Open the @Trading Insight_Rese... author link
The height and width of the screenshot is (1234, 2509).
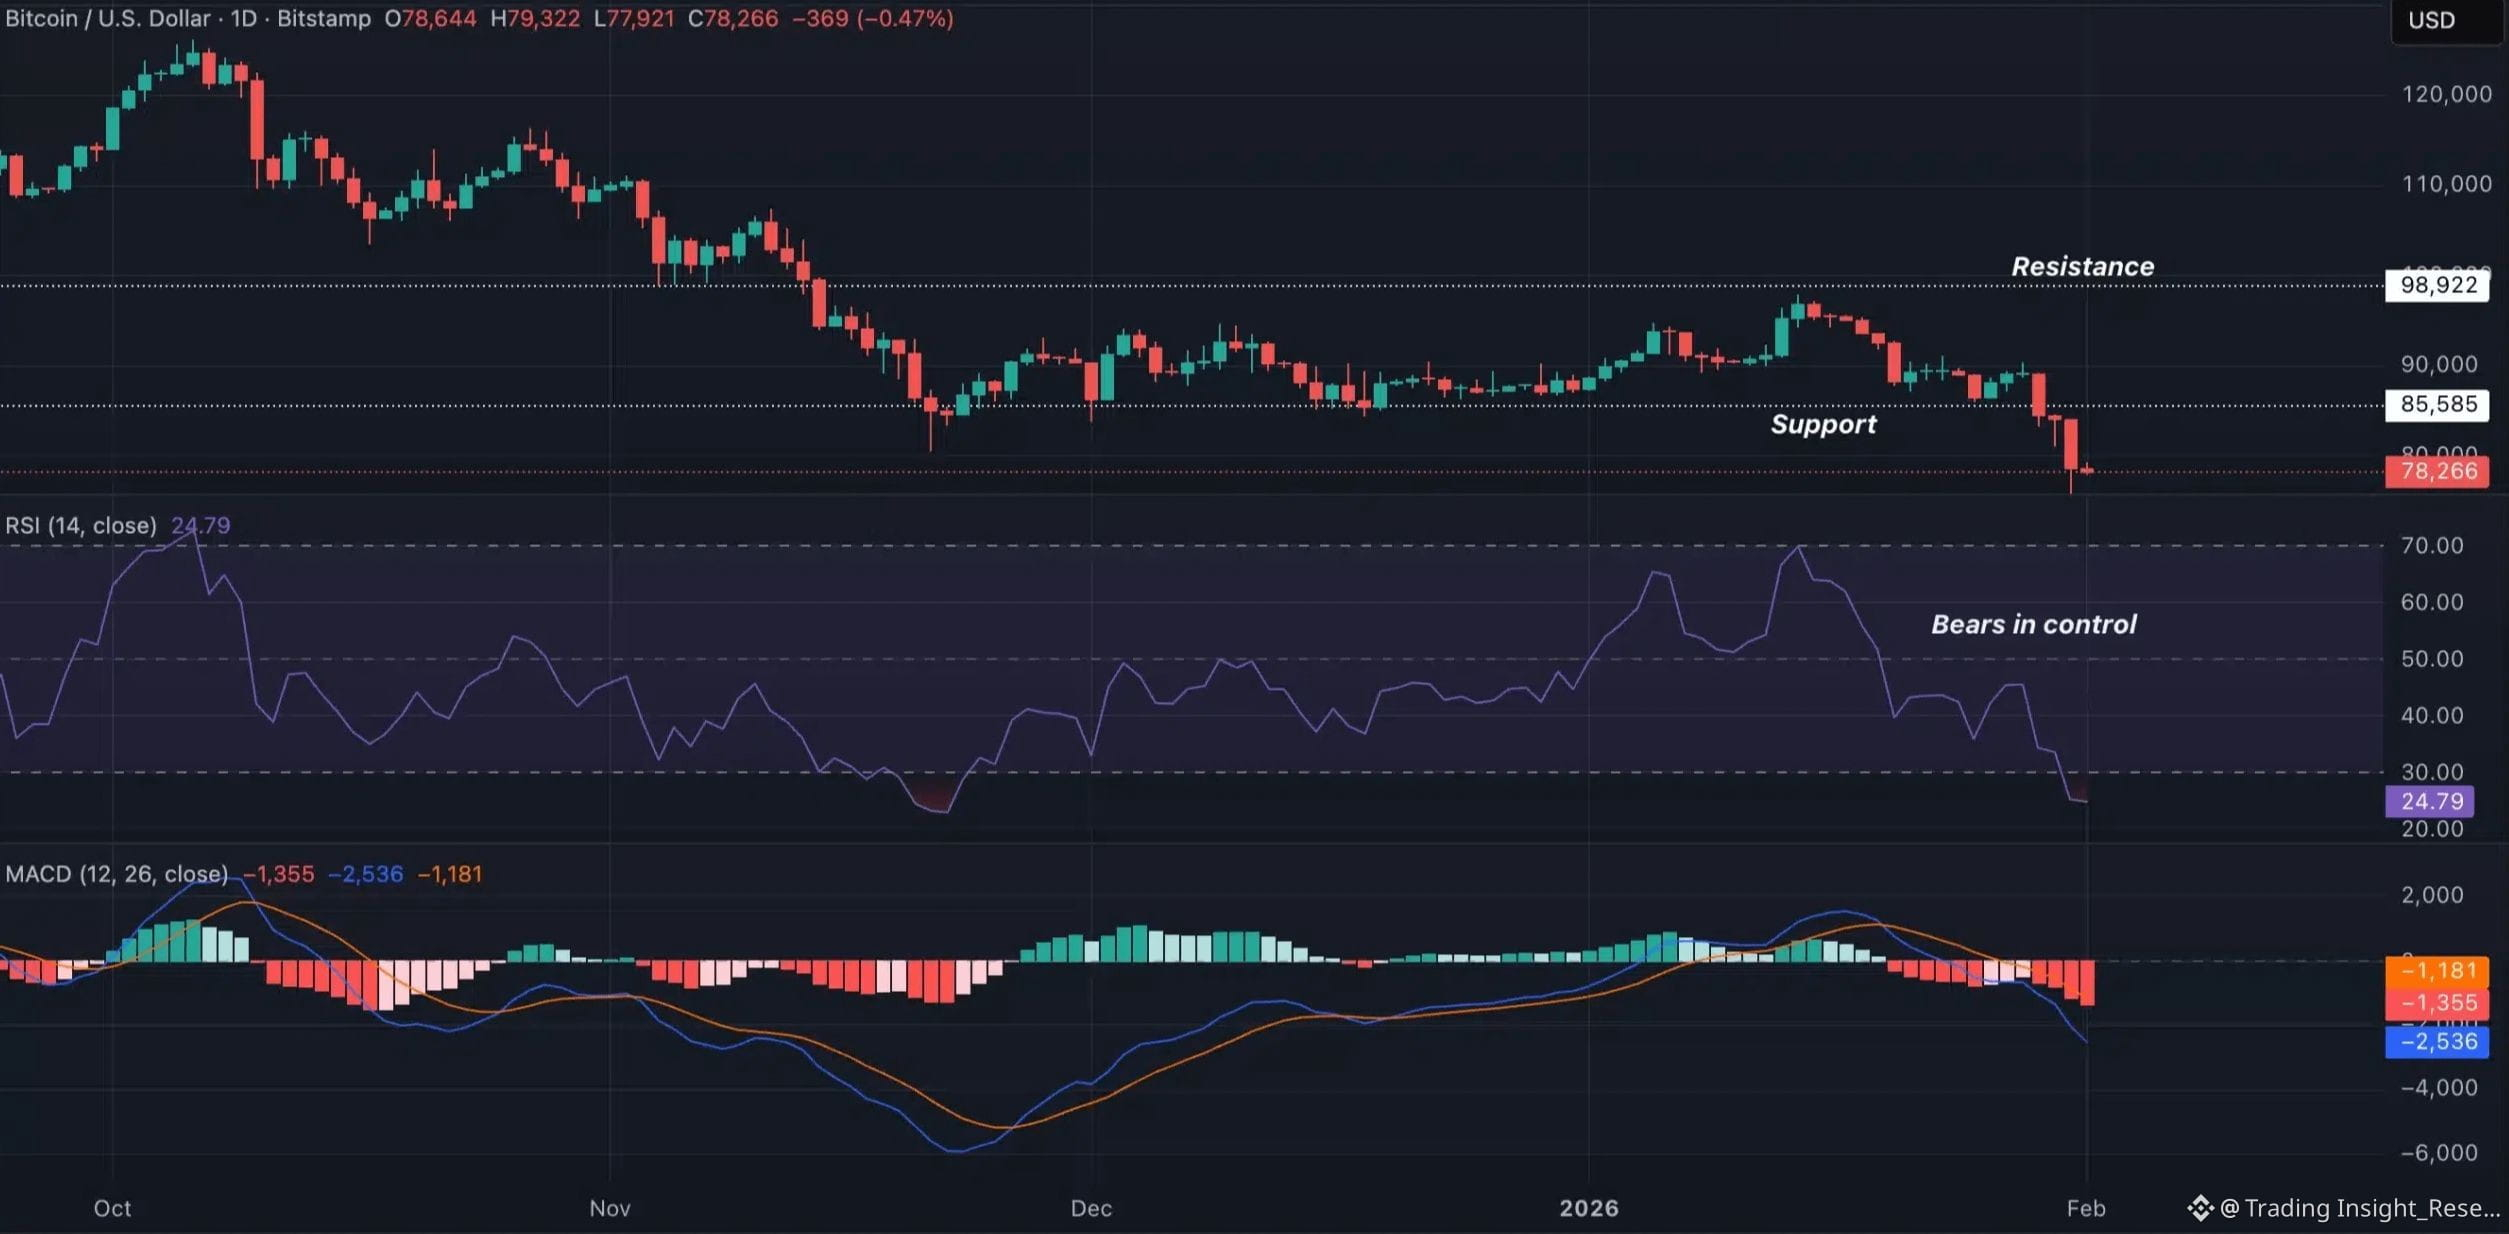click(x=2358, y=1208)
